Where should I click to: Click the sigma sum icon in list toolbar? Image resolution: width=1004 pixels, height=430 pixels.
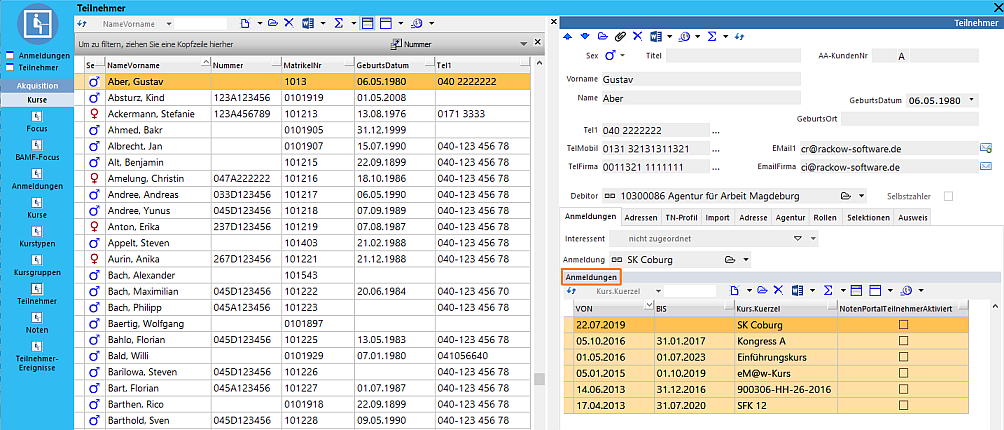(337, 23)
